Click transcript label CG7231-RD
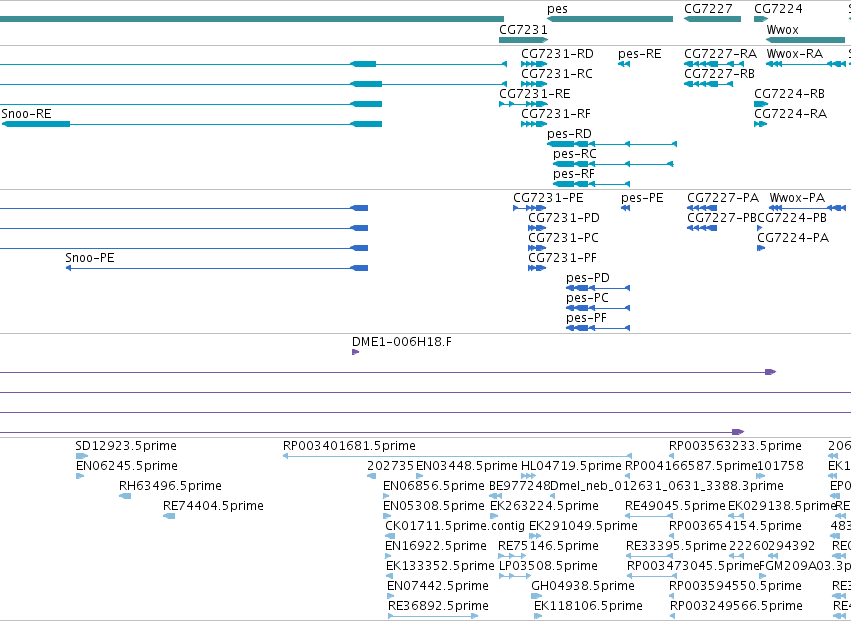Screen dimensions: 851x621 pyautogui.click(x=557, y=54)
